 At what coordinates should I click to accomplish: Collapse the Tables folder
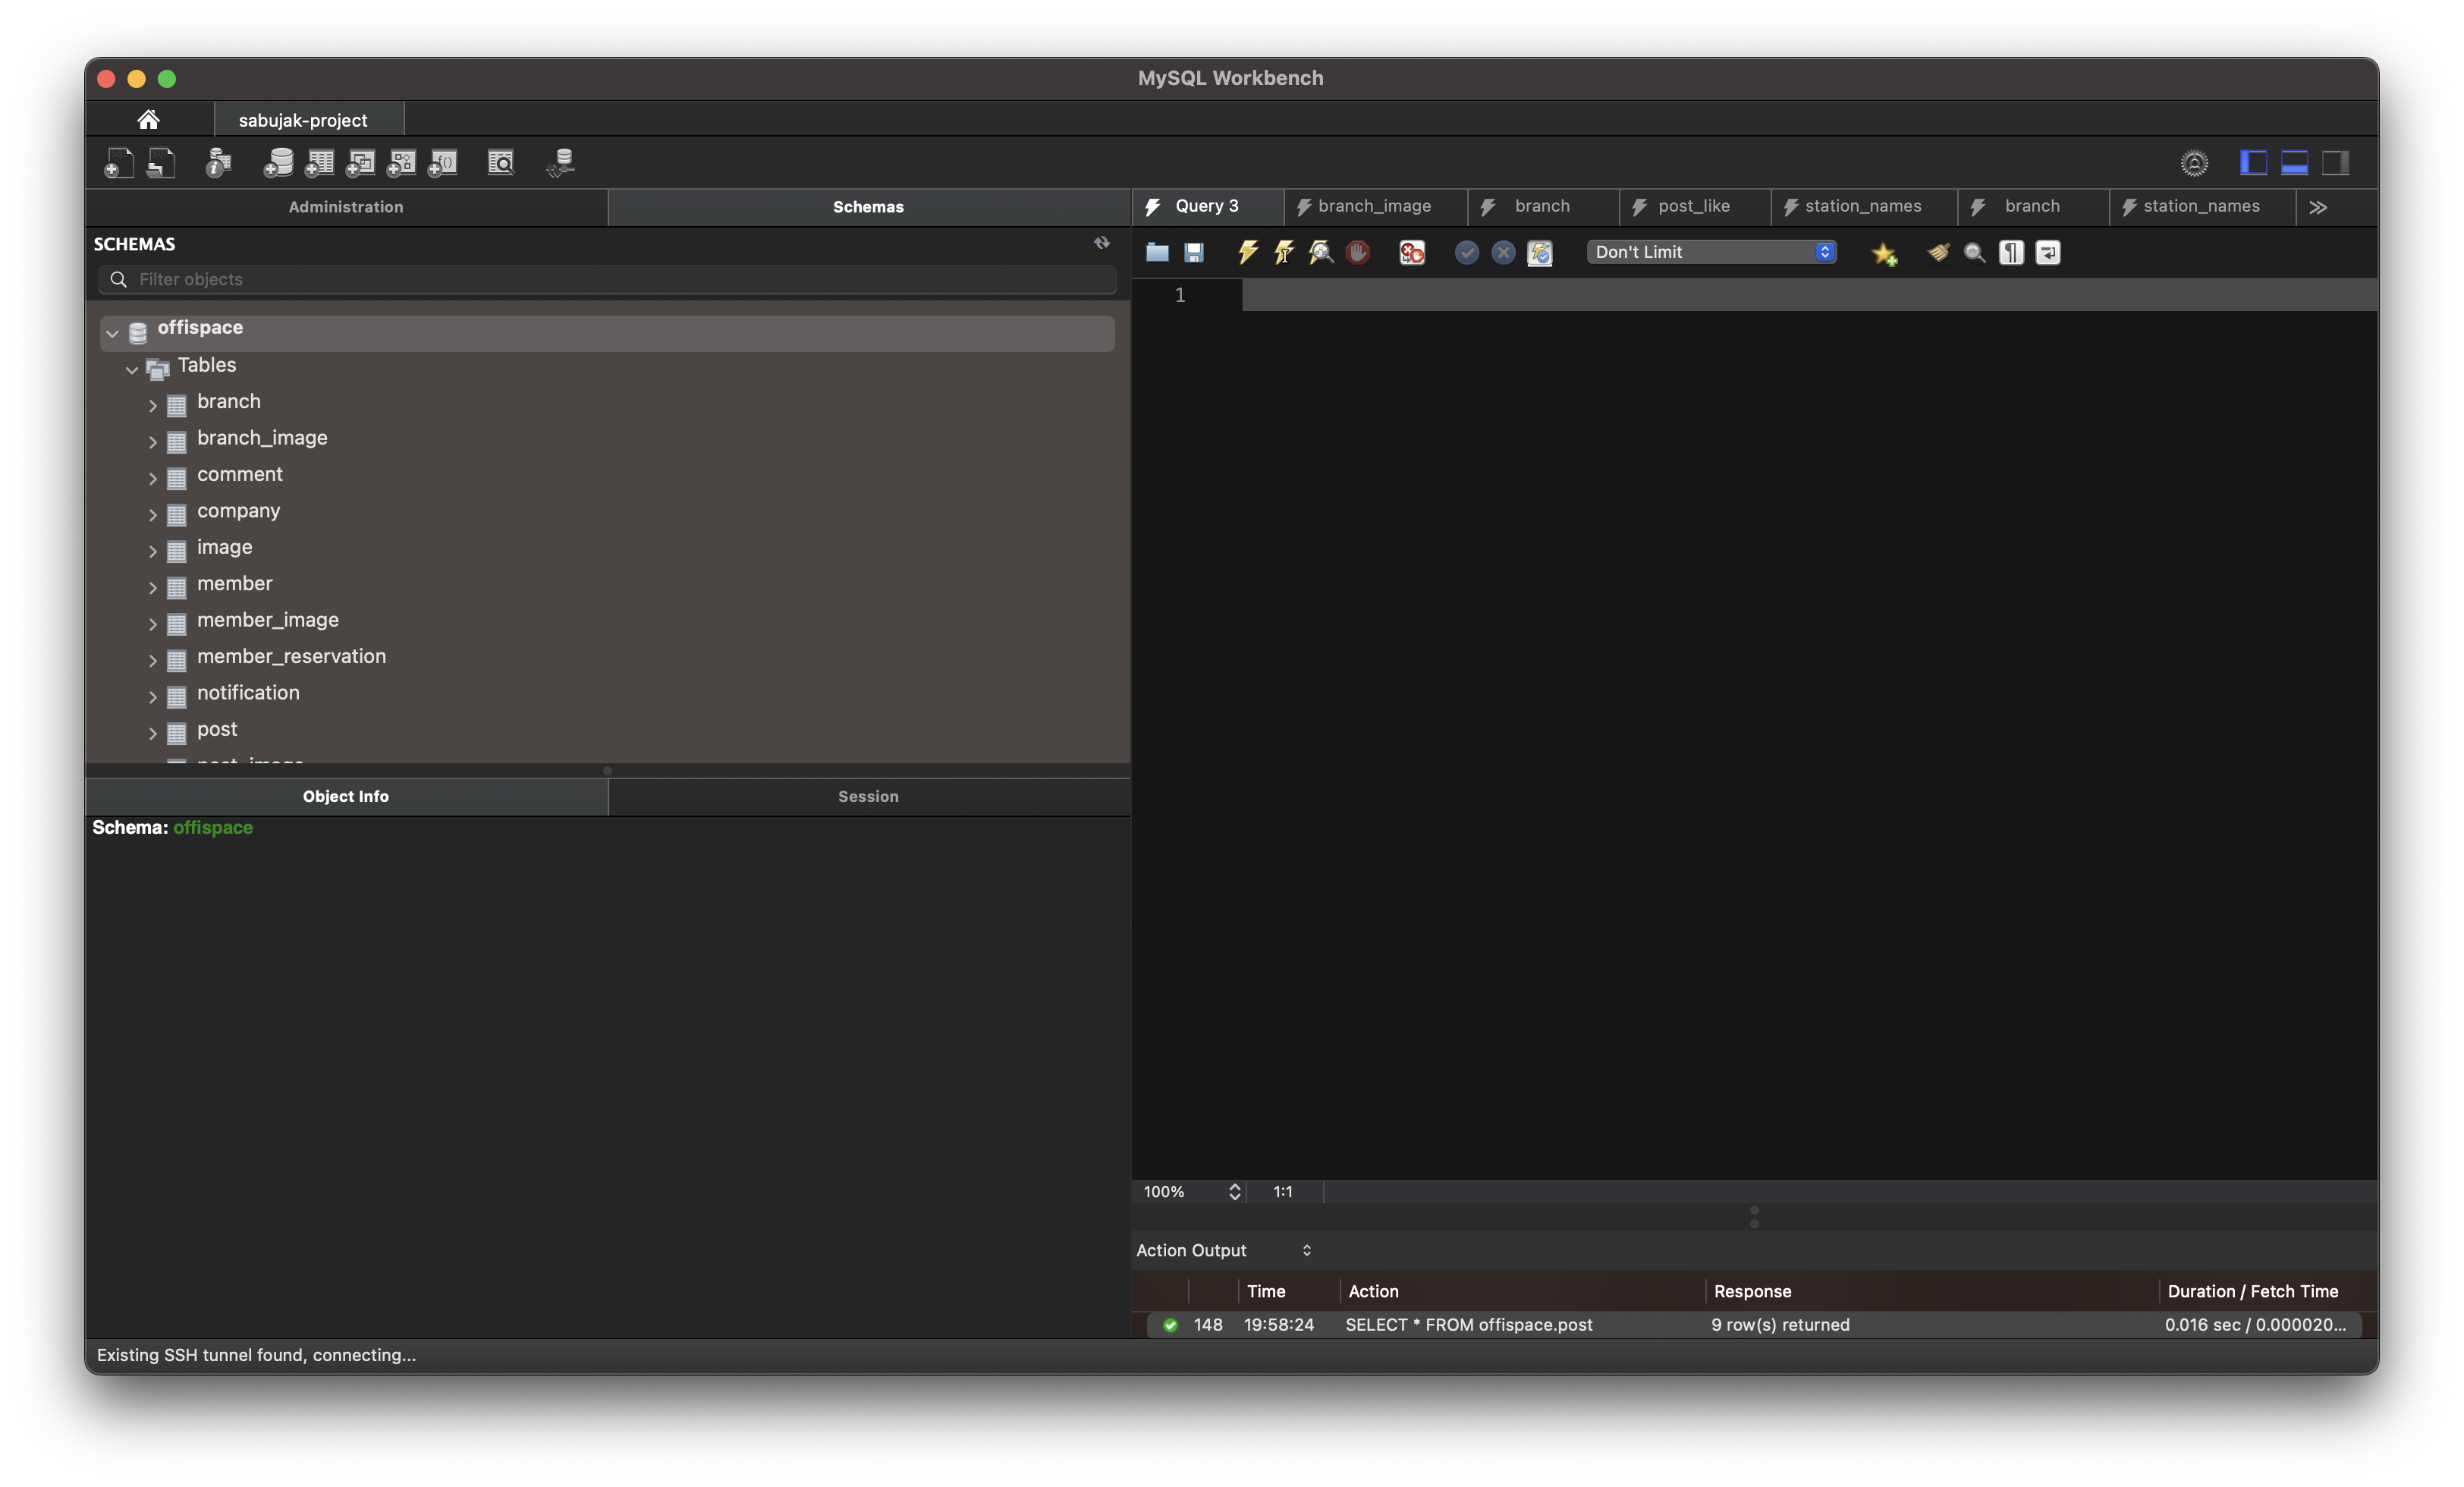[132, 369]
